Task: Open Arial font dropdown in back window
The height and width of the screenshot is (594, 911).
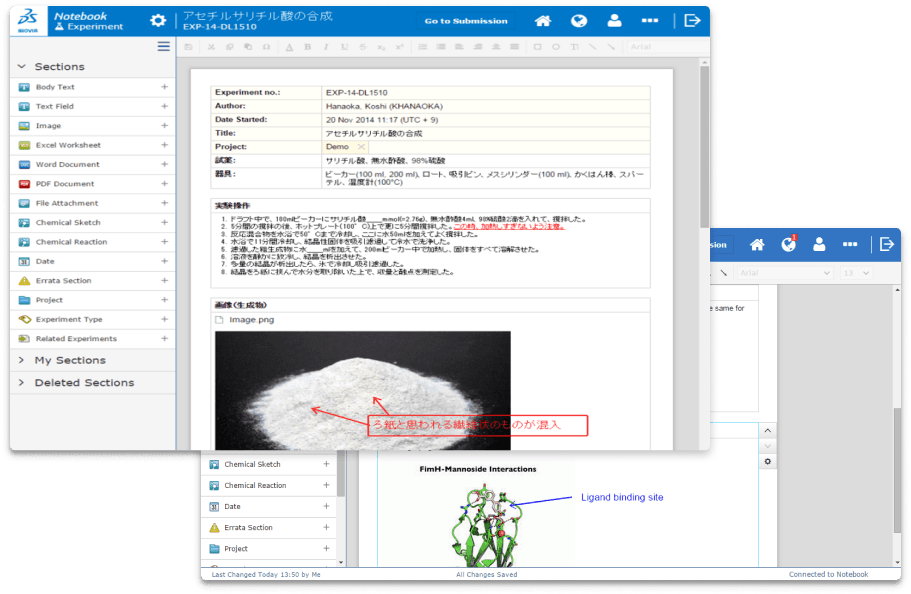Action: [785, 273]
